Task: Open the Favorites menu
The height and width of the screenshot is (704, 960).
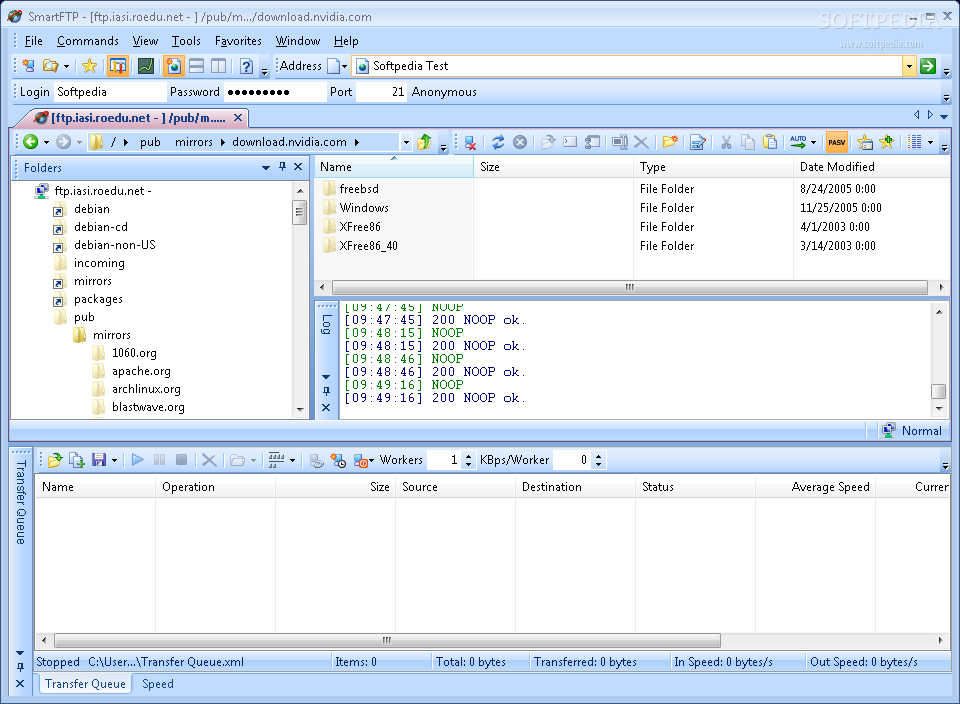Action: click(238, 41)
